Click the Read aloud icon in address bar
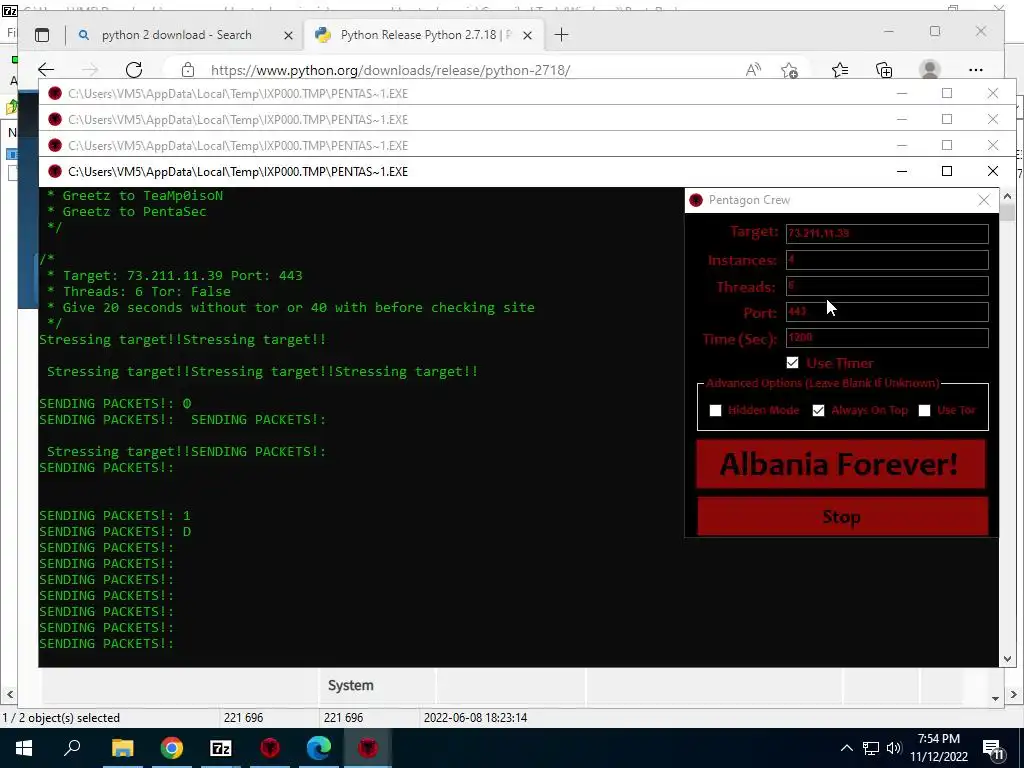This screenshot has width=1024, height=768. (753, 70)
